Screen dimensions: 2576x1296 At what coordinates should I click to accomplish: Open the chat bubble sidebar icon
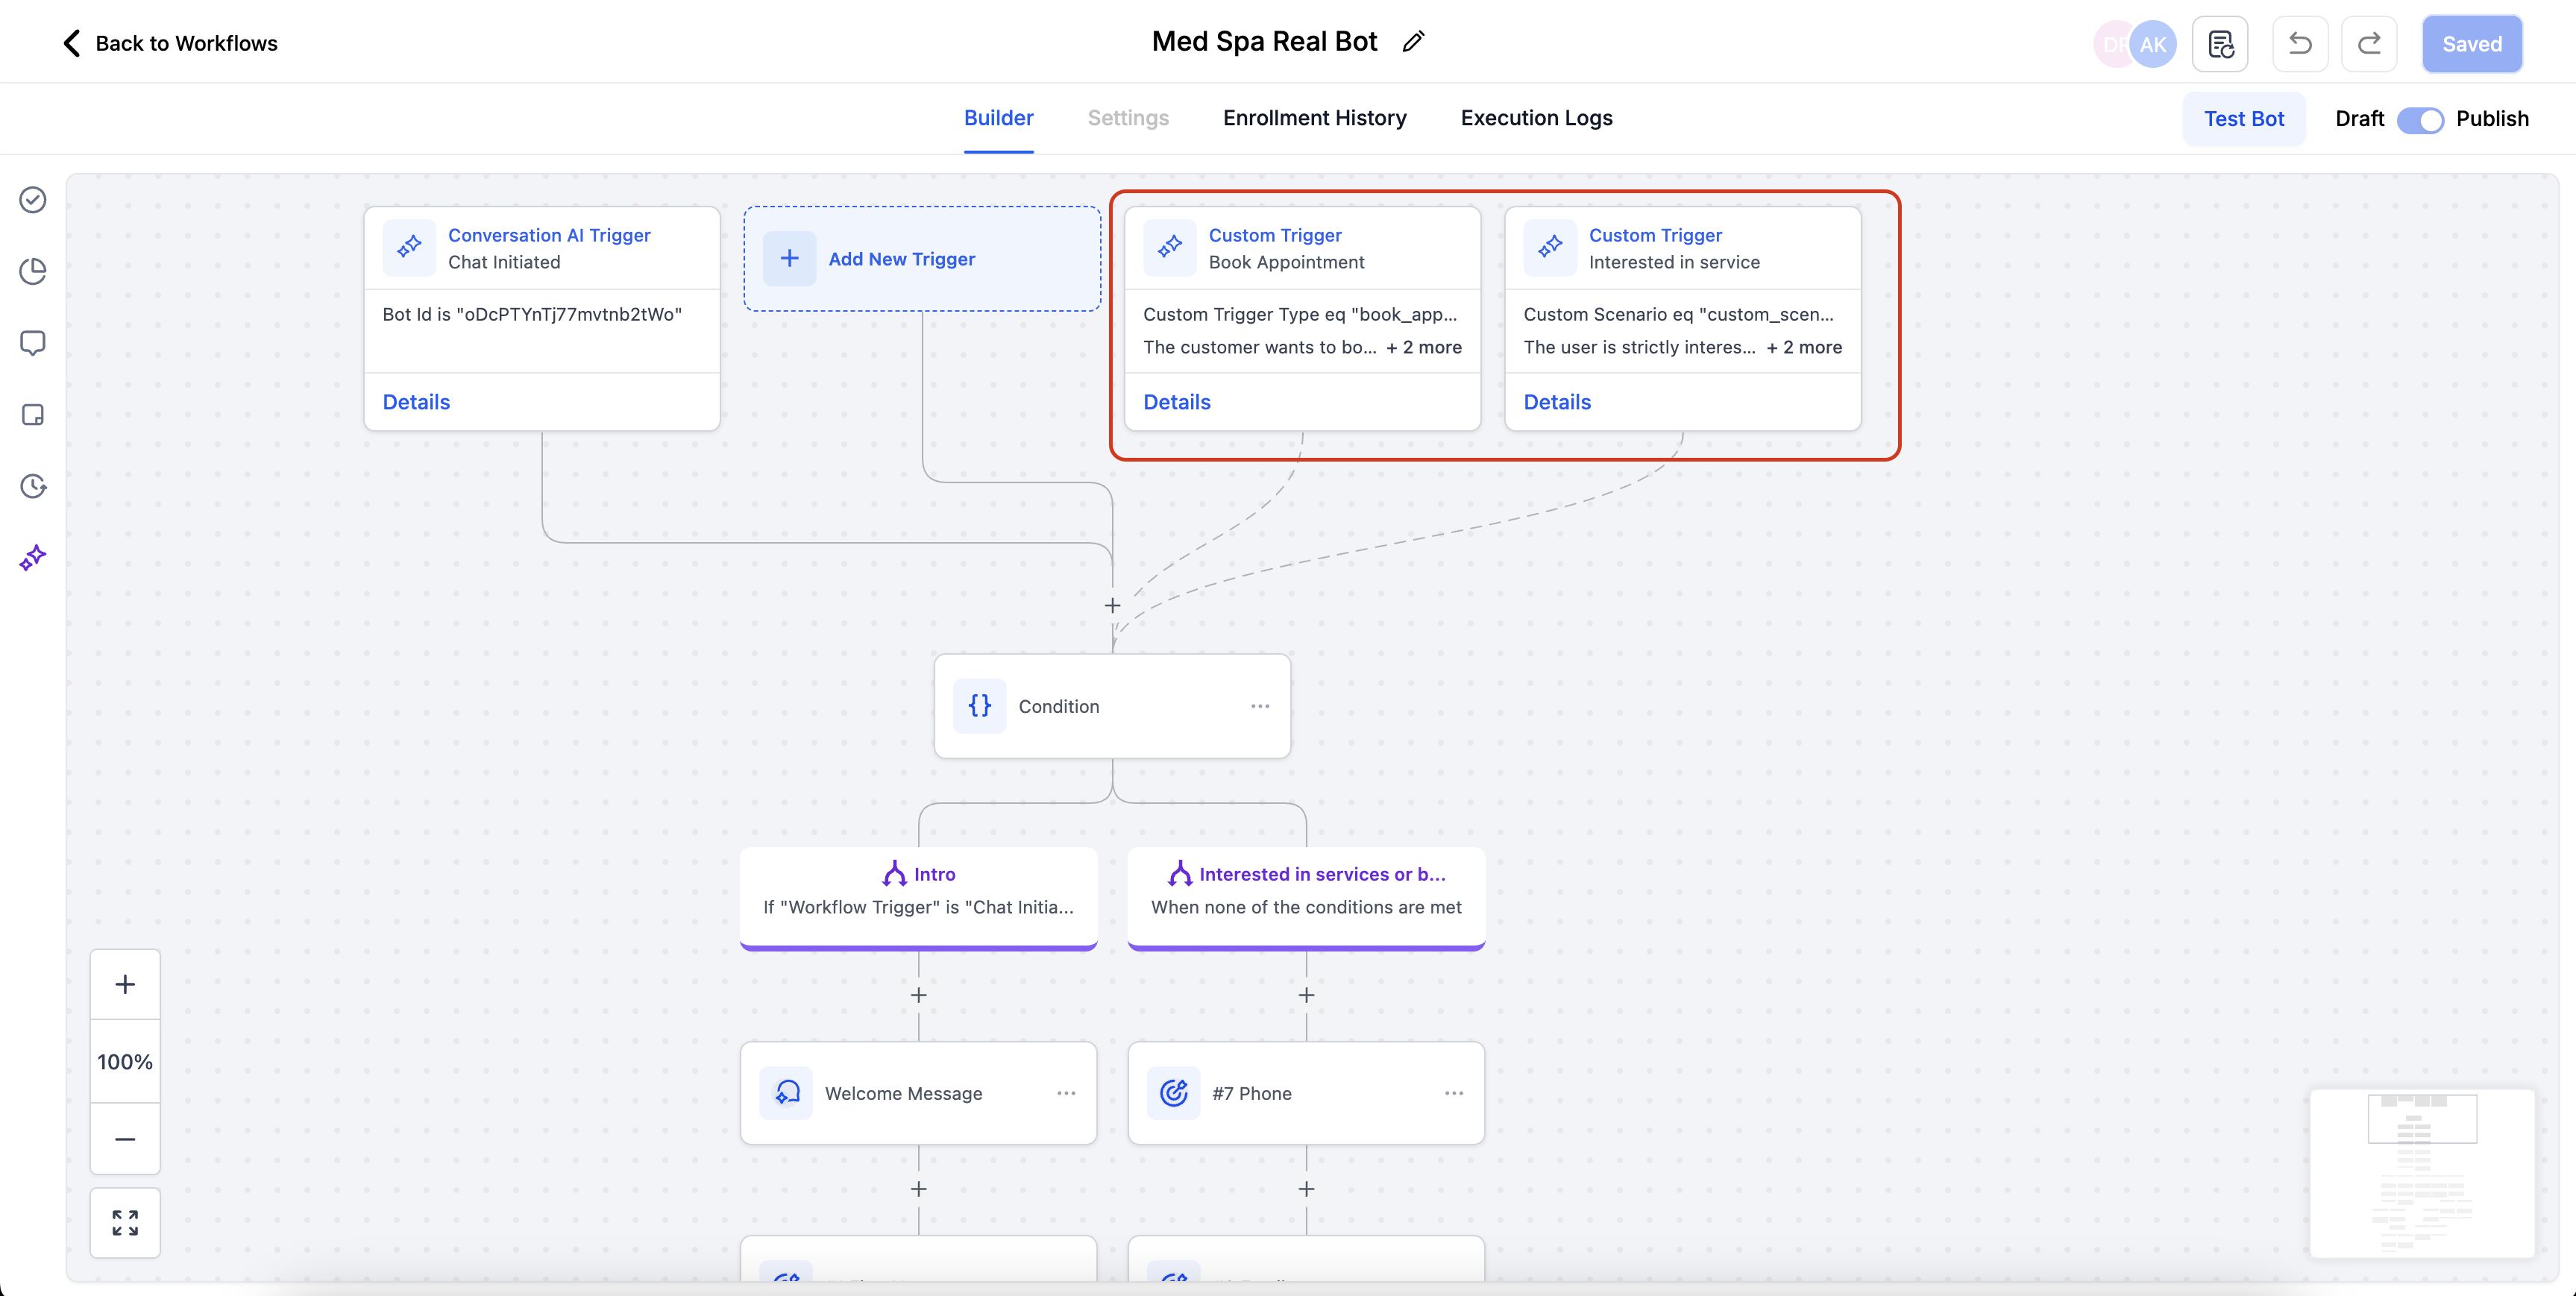click(33, 343)
